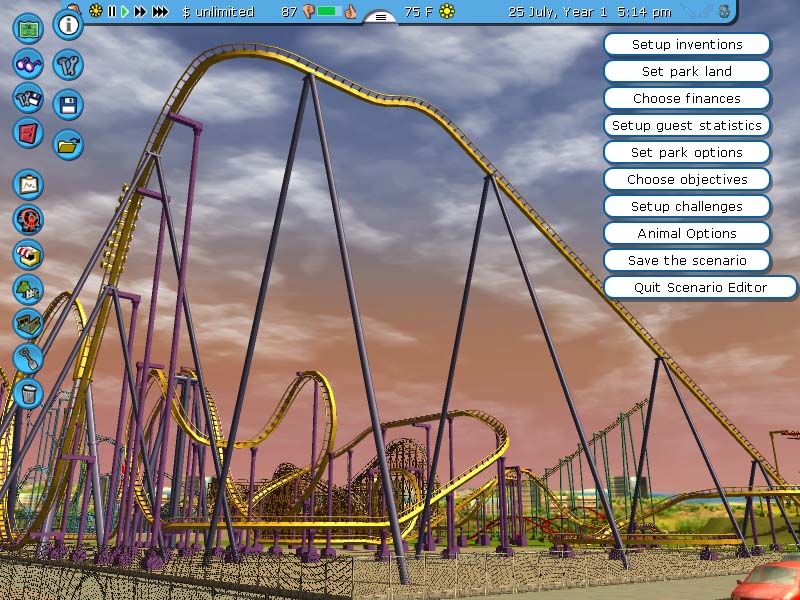Click the 87 park rating number
The height and width of the screenshot is (600, 800).
pos(289,12)
